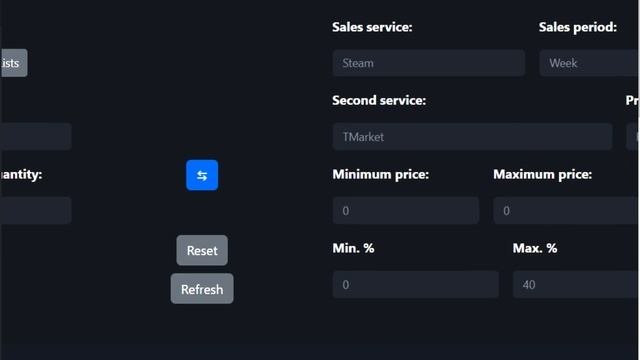Click the blue swap services icon
Viewport: 640px width, 360px height.
pyautogui.click(x=202, y=175)
